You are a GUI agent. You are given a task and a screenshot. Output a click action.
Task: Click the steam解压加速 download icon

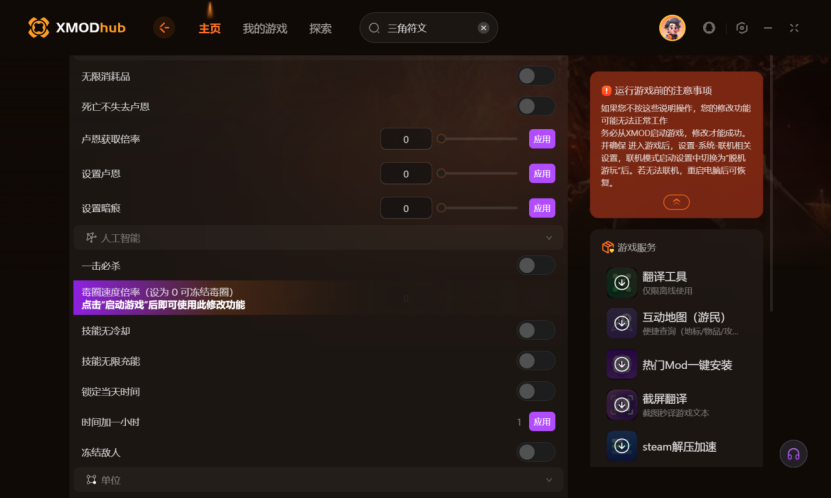[x=622, y=446]
